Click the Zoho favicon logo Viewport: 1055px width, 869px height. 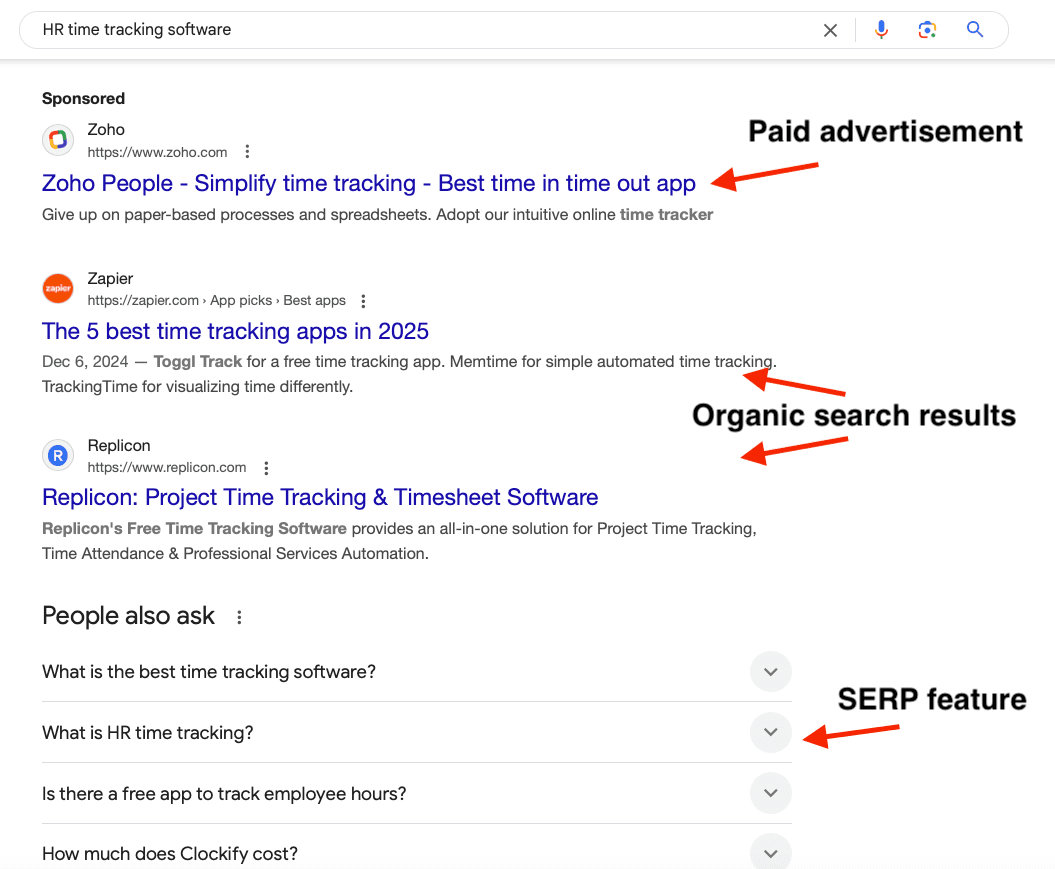click(x=58, y=140)
